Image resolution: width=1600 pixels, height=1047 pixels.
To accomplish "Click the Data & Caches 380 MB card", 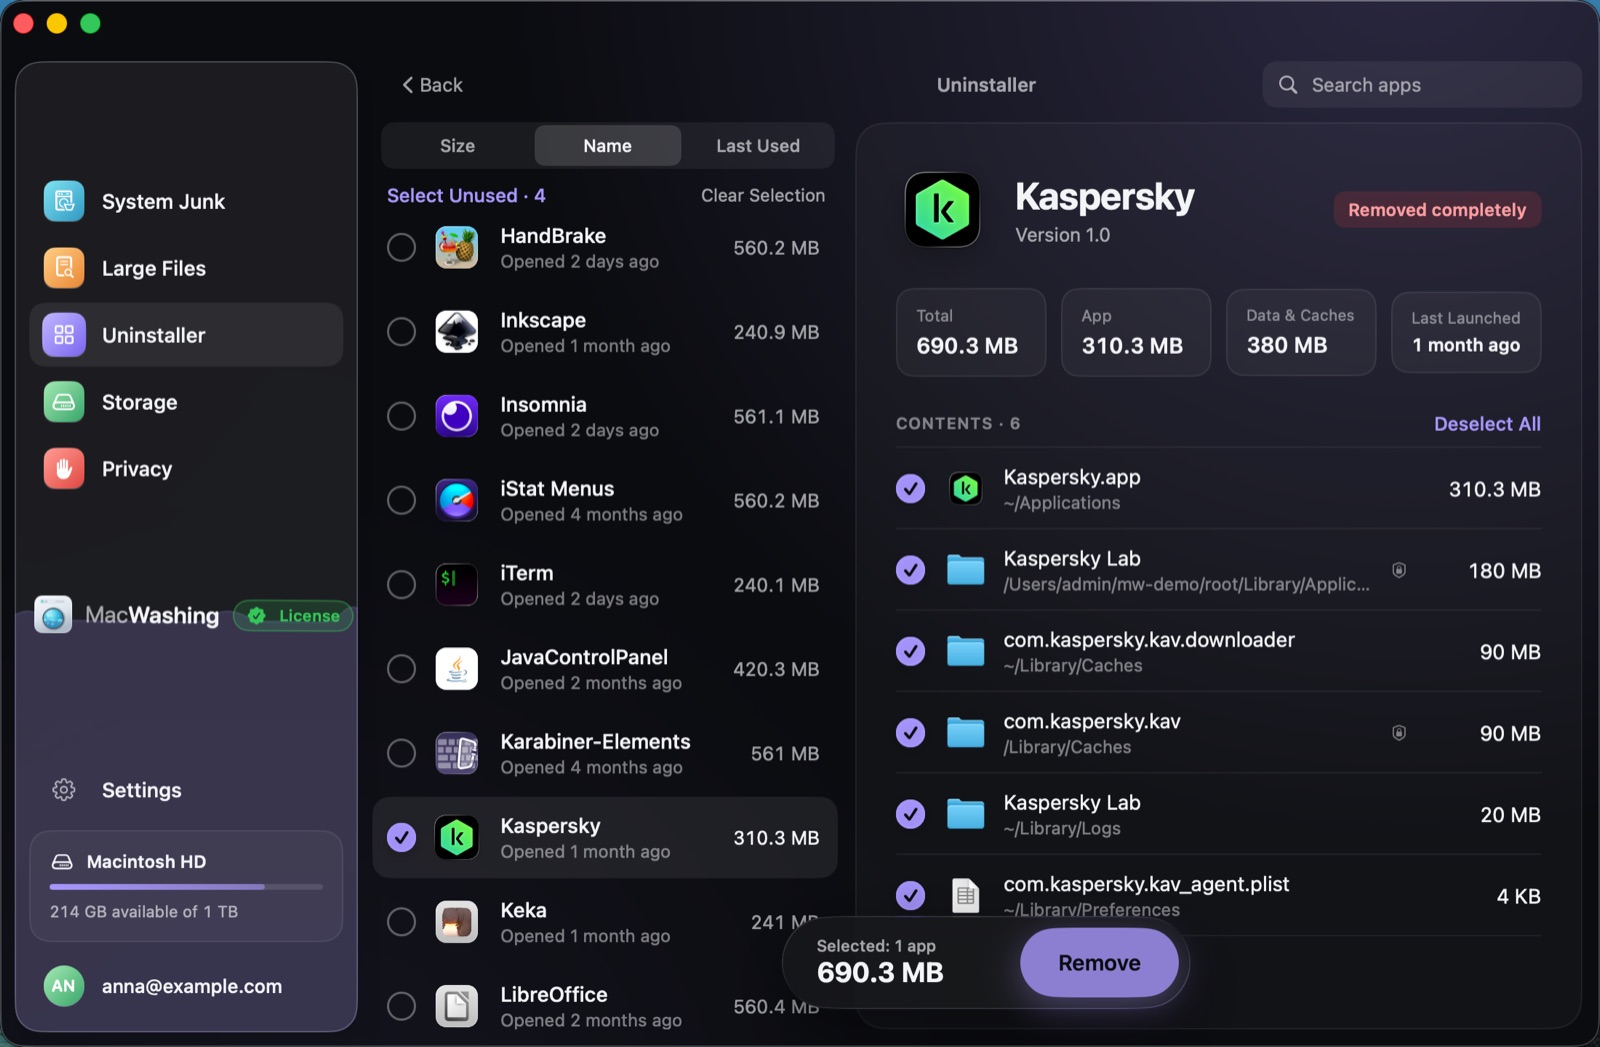I will point(1300,332).
